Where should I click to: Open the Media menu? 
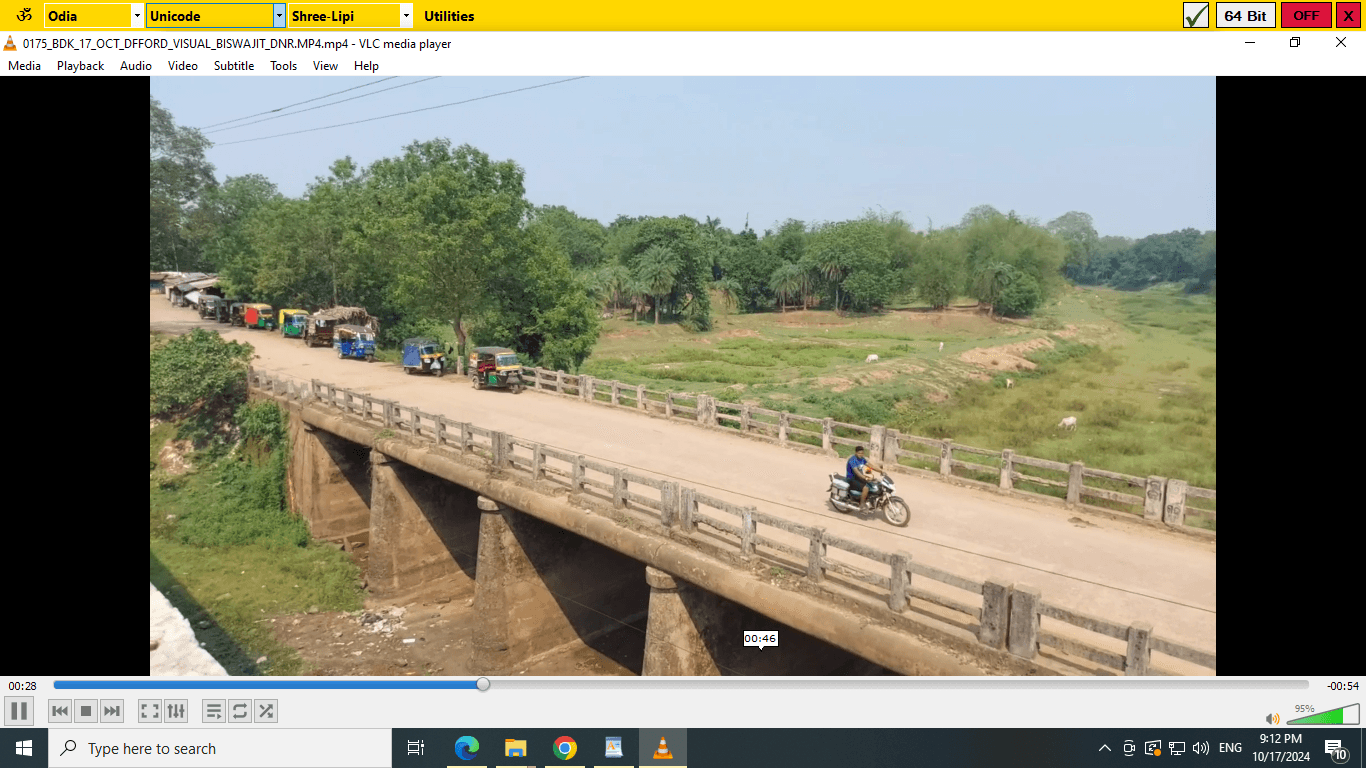click(24, 66)
